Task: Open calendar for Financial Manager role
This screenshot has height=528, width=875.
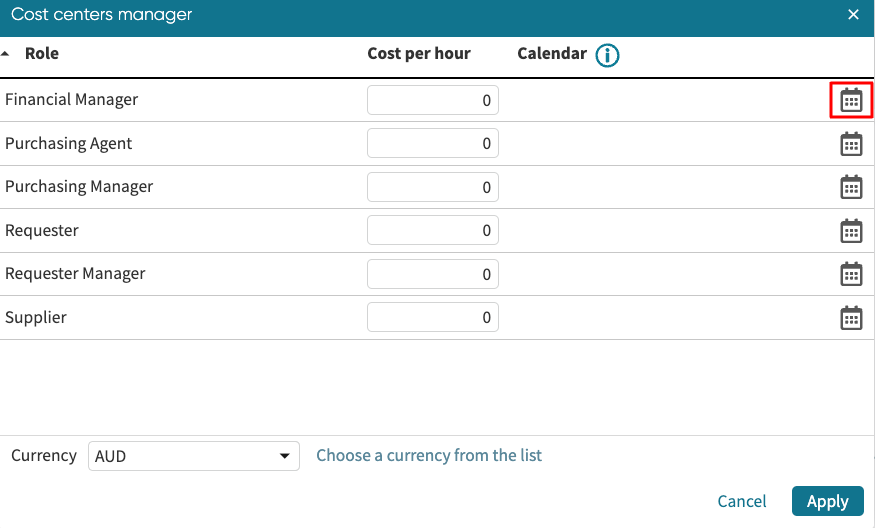Action: pos(851,100)
